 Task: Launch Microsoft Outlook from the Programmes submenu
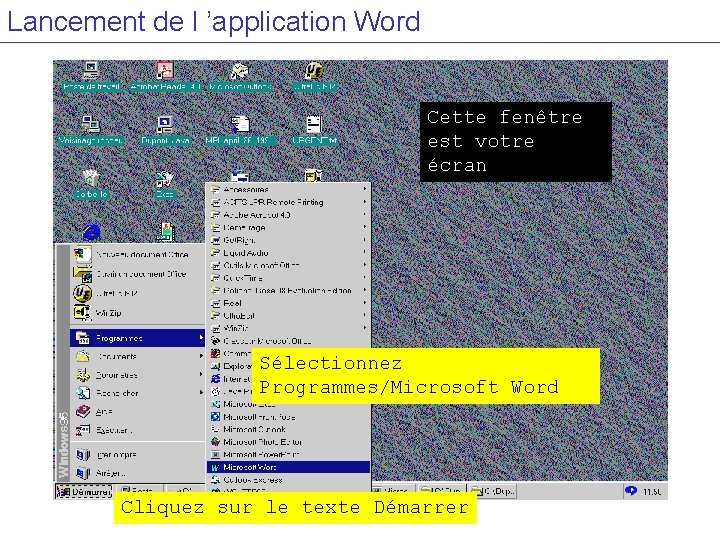click(x=288, y=429)
